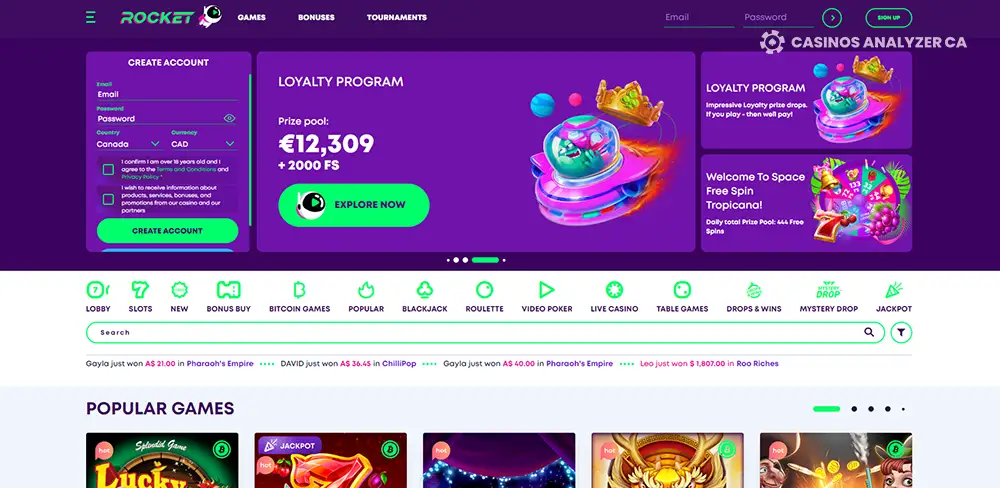1000x488 pixels.
Task: Click the Explore Now button
Action: [x=354, y=205]
